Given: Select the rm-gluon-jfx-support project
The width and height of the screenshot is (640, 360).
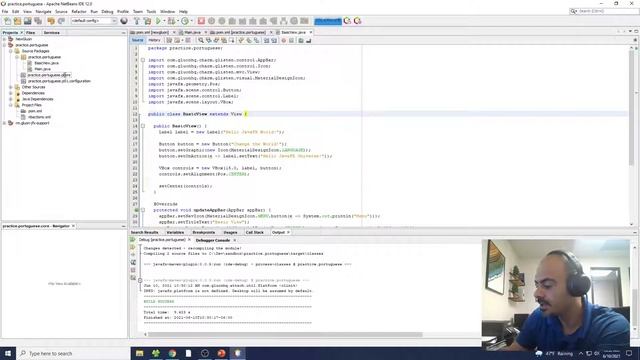Looking at the screenshot, I should coord(32,123).
